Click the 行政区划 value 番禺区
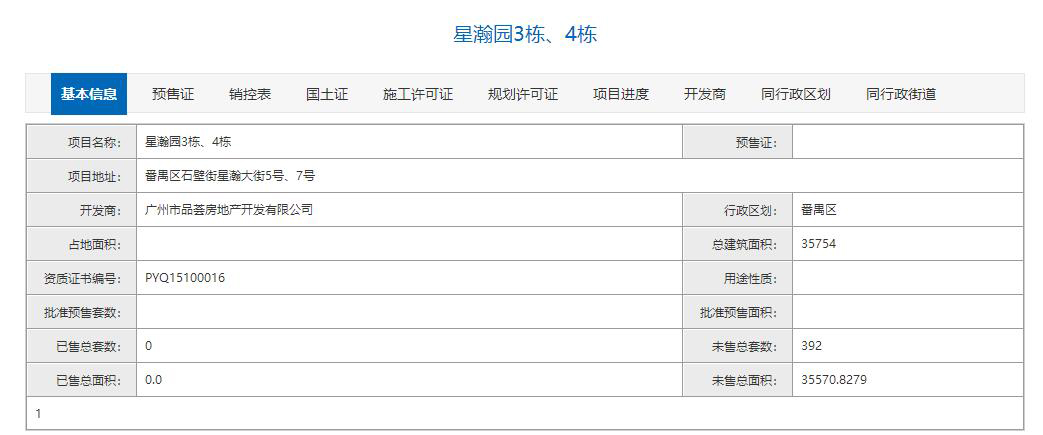Screen dimensions: 1043x435 click(x=818, y=210)
